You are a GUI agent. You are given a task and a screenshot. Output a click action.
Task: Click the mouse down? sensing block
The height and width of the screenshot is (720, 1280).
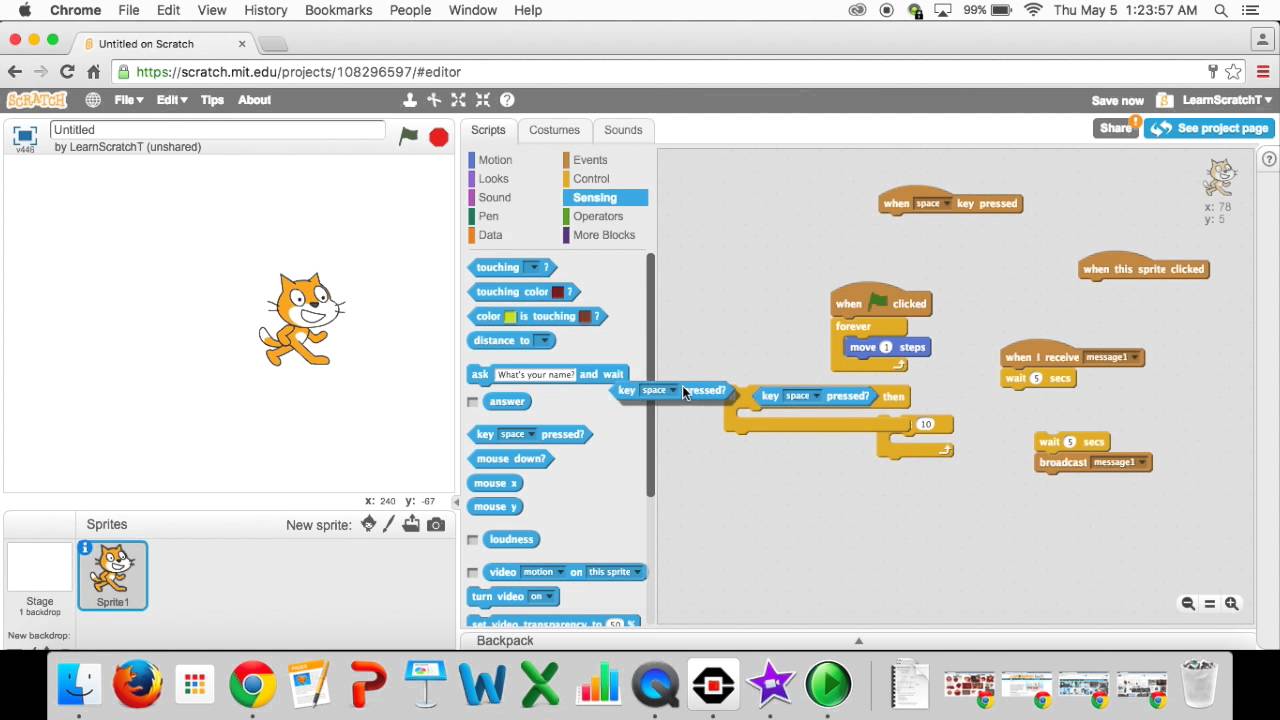click(511, 459)
